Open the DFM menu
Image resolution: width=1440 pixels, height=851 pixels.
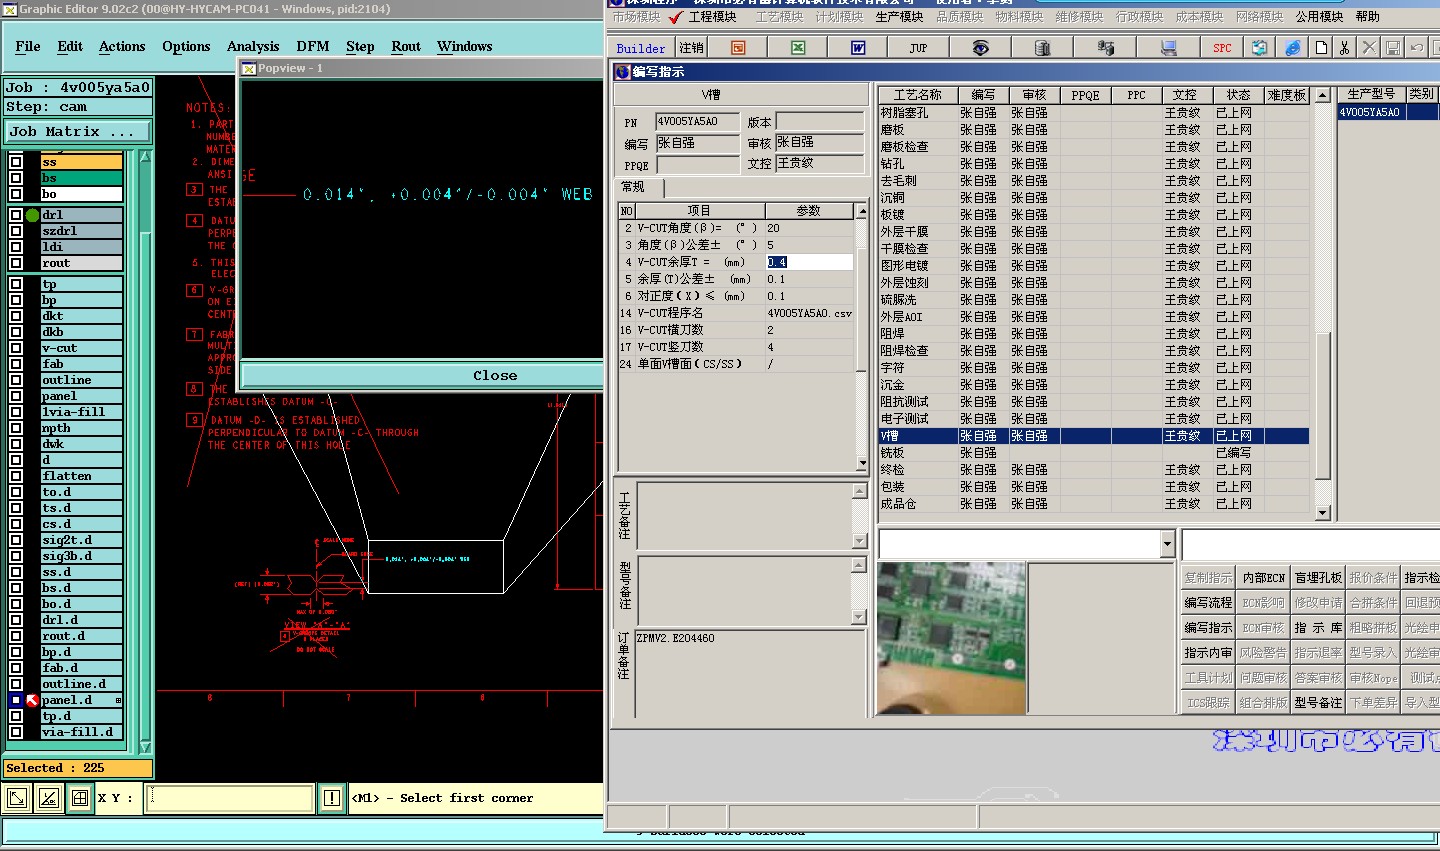pyautogui.click(x=312, y=47)
